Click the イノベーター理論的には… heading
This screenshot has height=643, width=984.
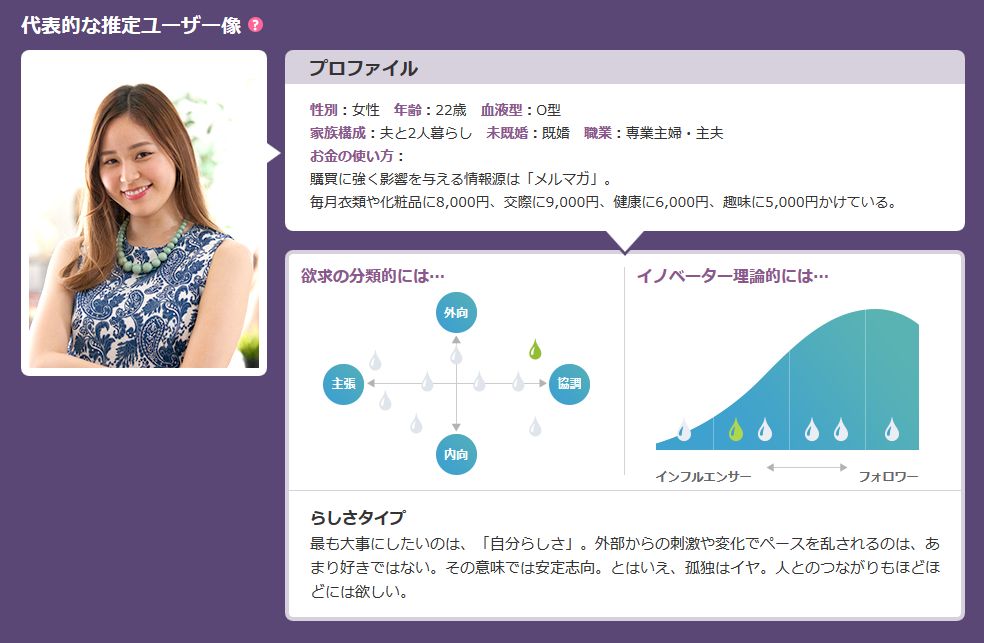pyautogui.click(x=733, y=276)
